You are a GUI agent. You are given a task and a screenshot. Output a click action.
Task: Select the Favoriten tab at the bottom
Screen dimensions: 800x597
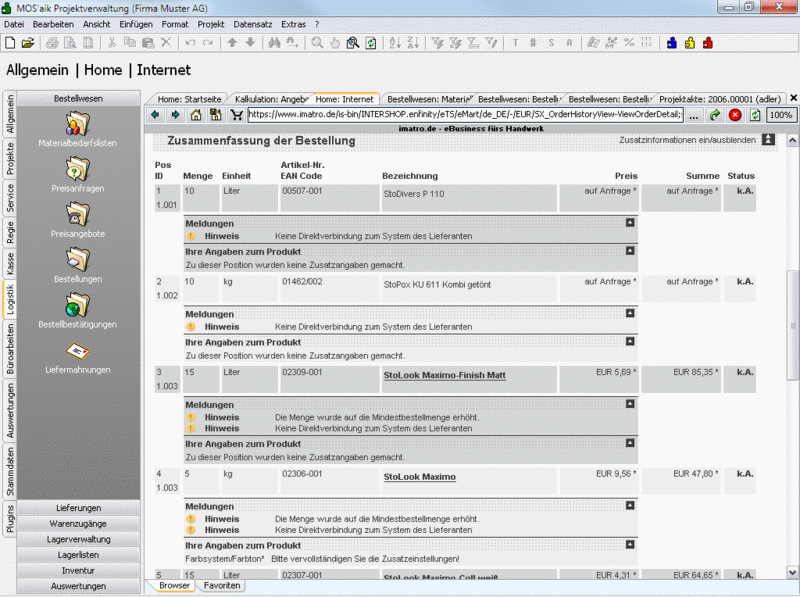[222, 585]
